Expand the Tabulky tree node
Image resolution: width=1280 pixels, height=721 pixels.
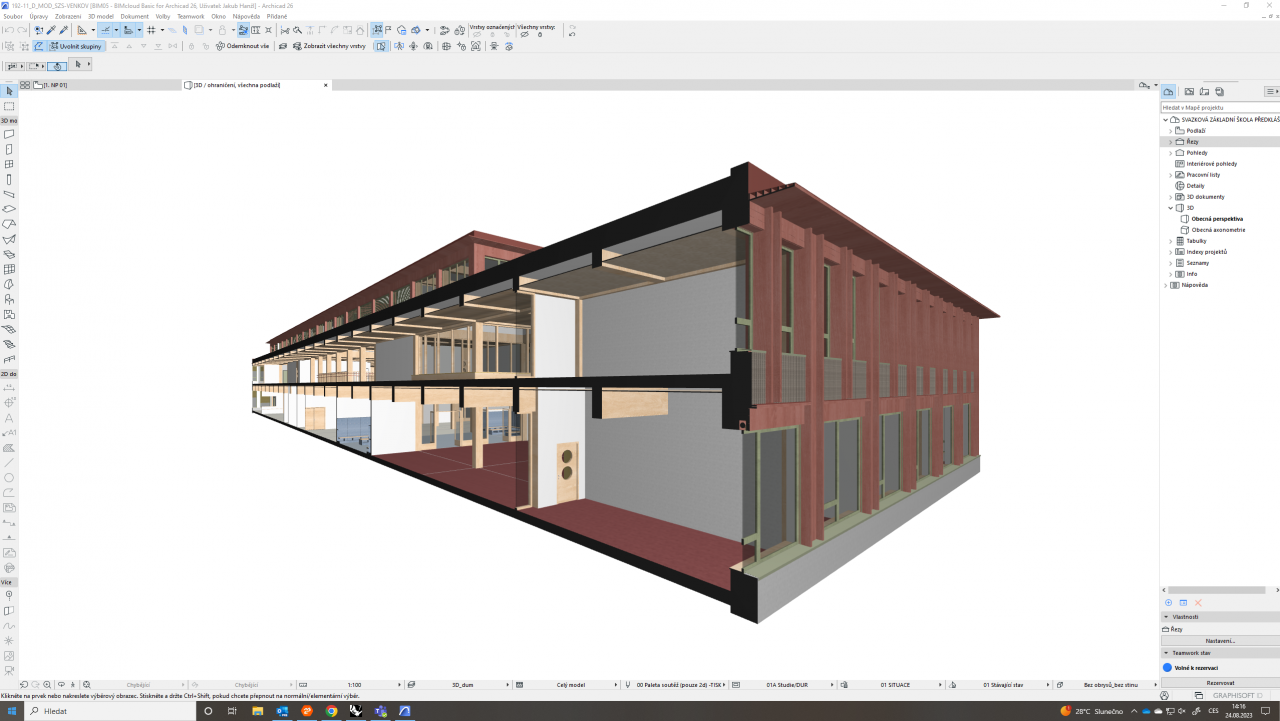[x=1170, y=241]
